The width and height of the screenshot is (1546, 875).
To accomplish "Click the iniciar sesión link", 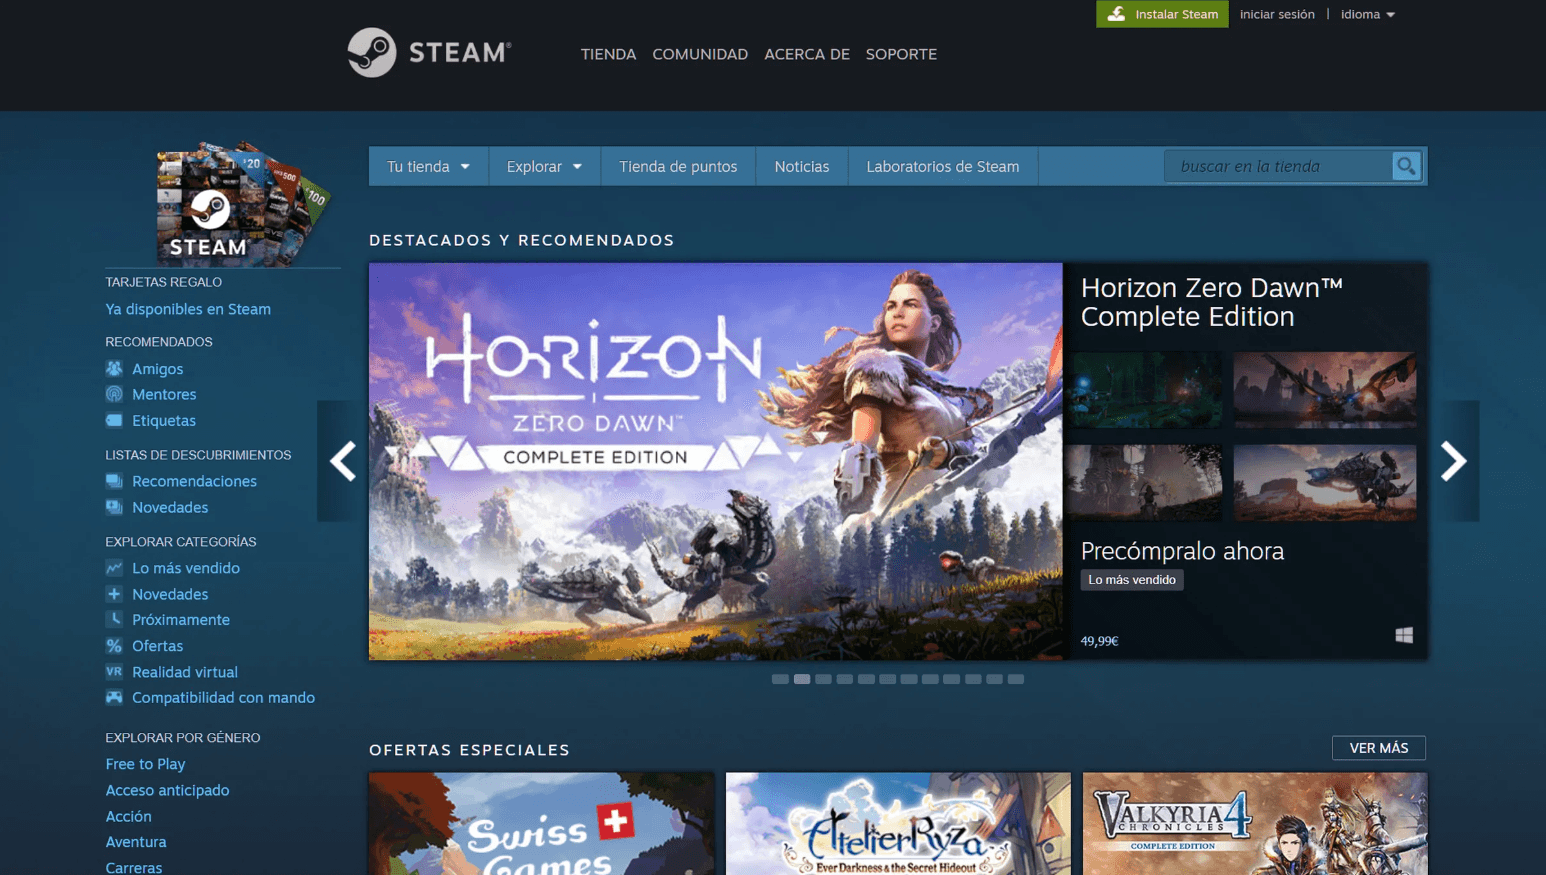I will (1277, 14).
